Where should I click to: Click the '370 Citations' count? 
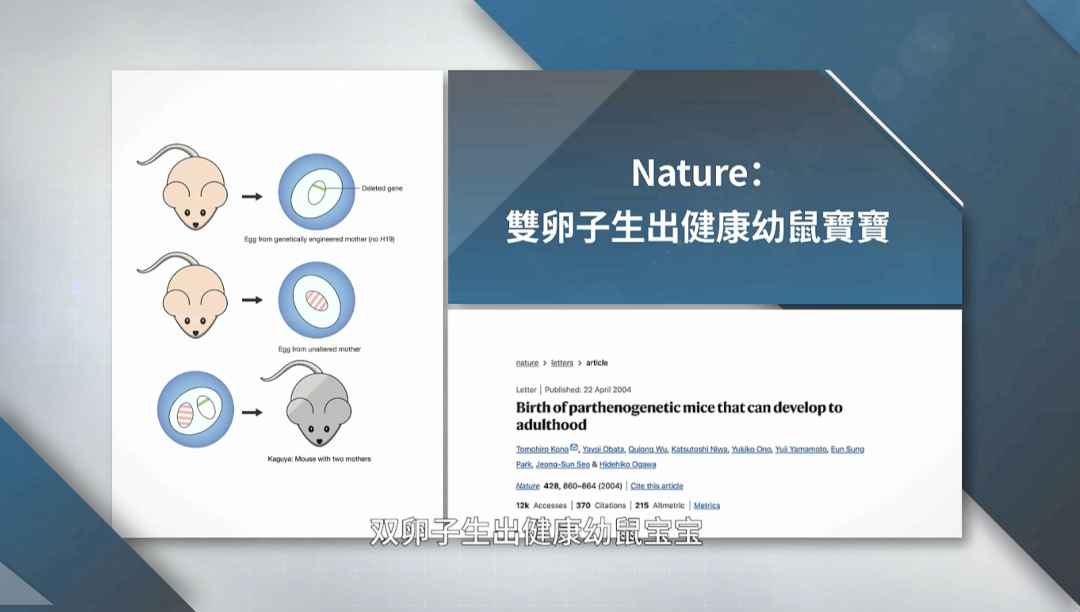(x=601, y=505)
